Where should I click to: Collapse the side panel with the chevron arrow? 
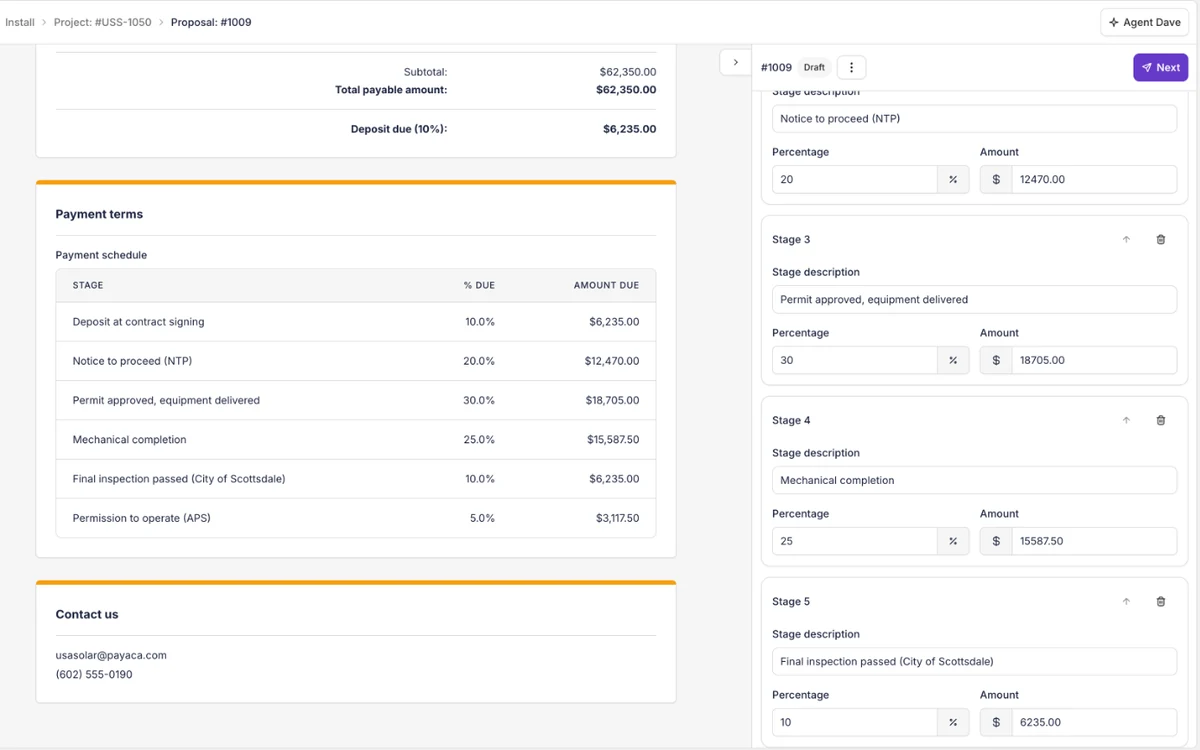(736, 62)
